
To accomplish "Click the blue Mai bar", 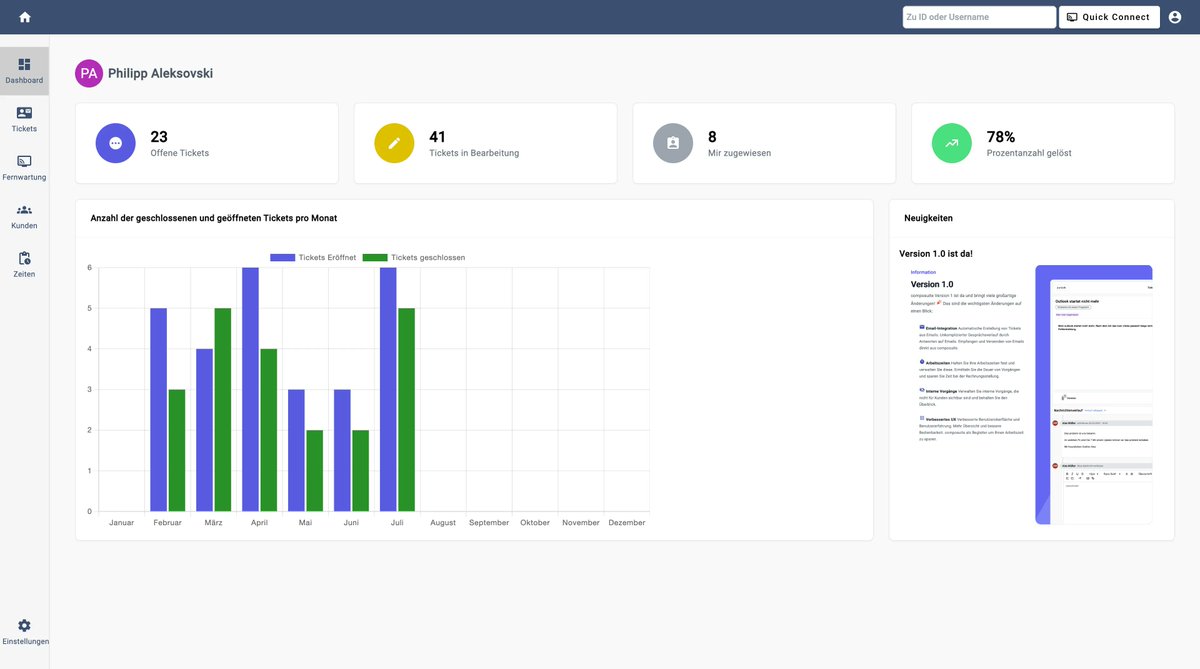I will coord(296,451).
